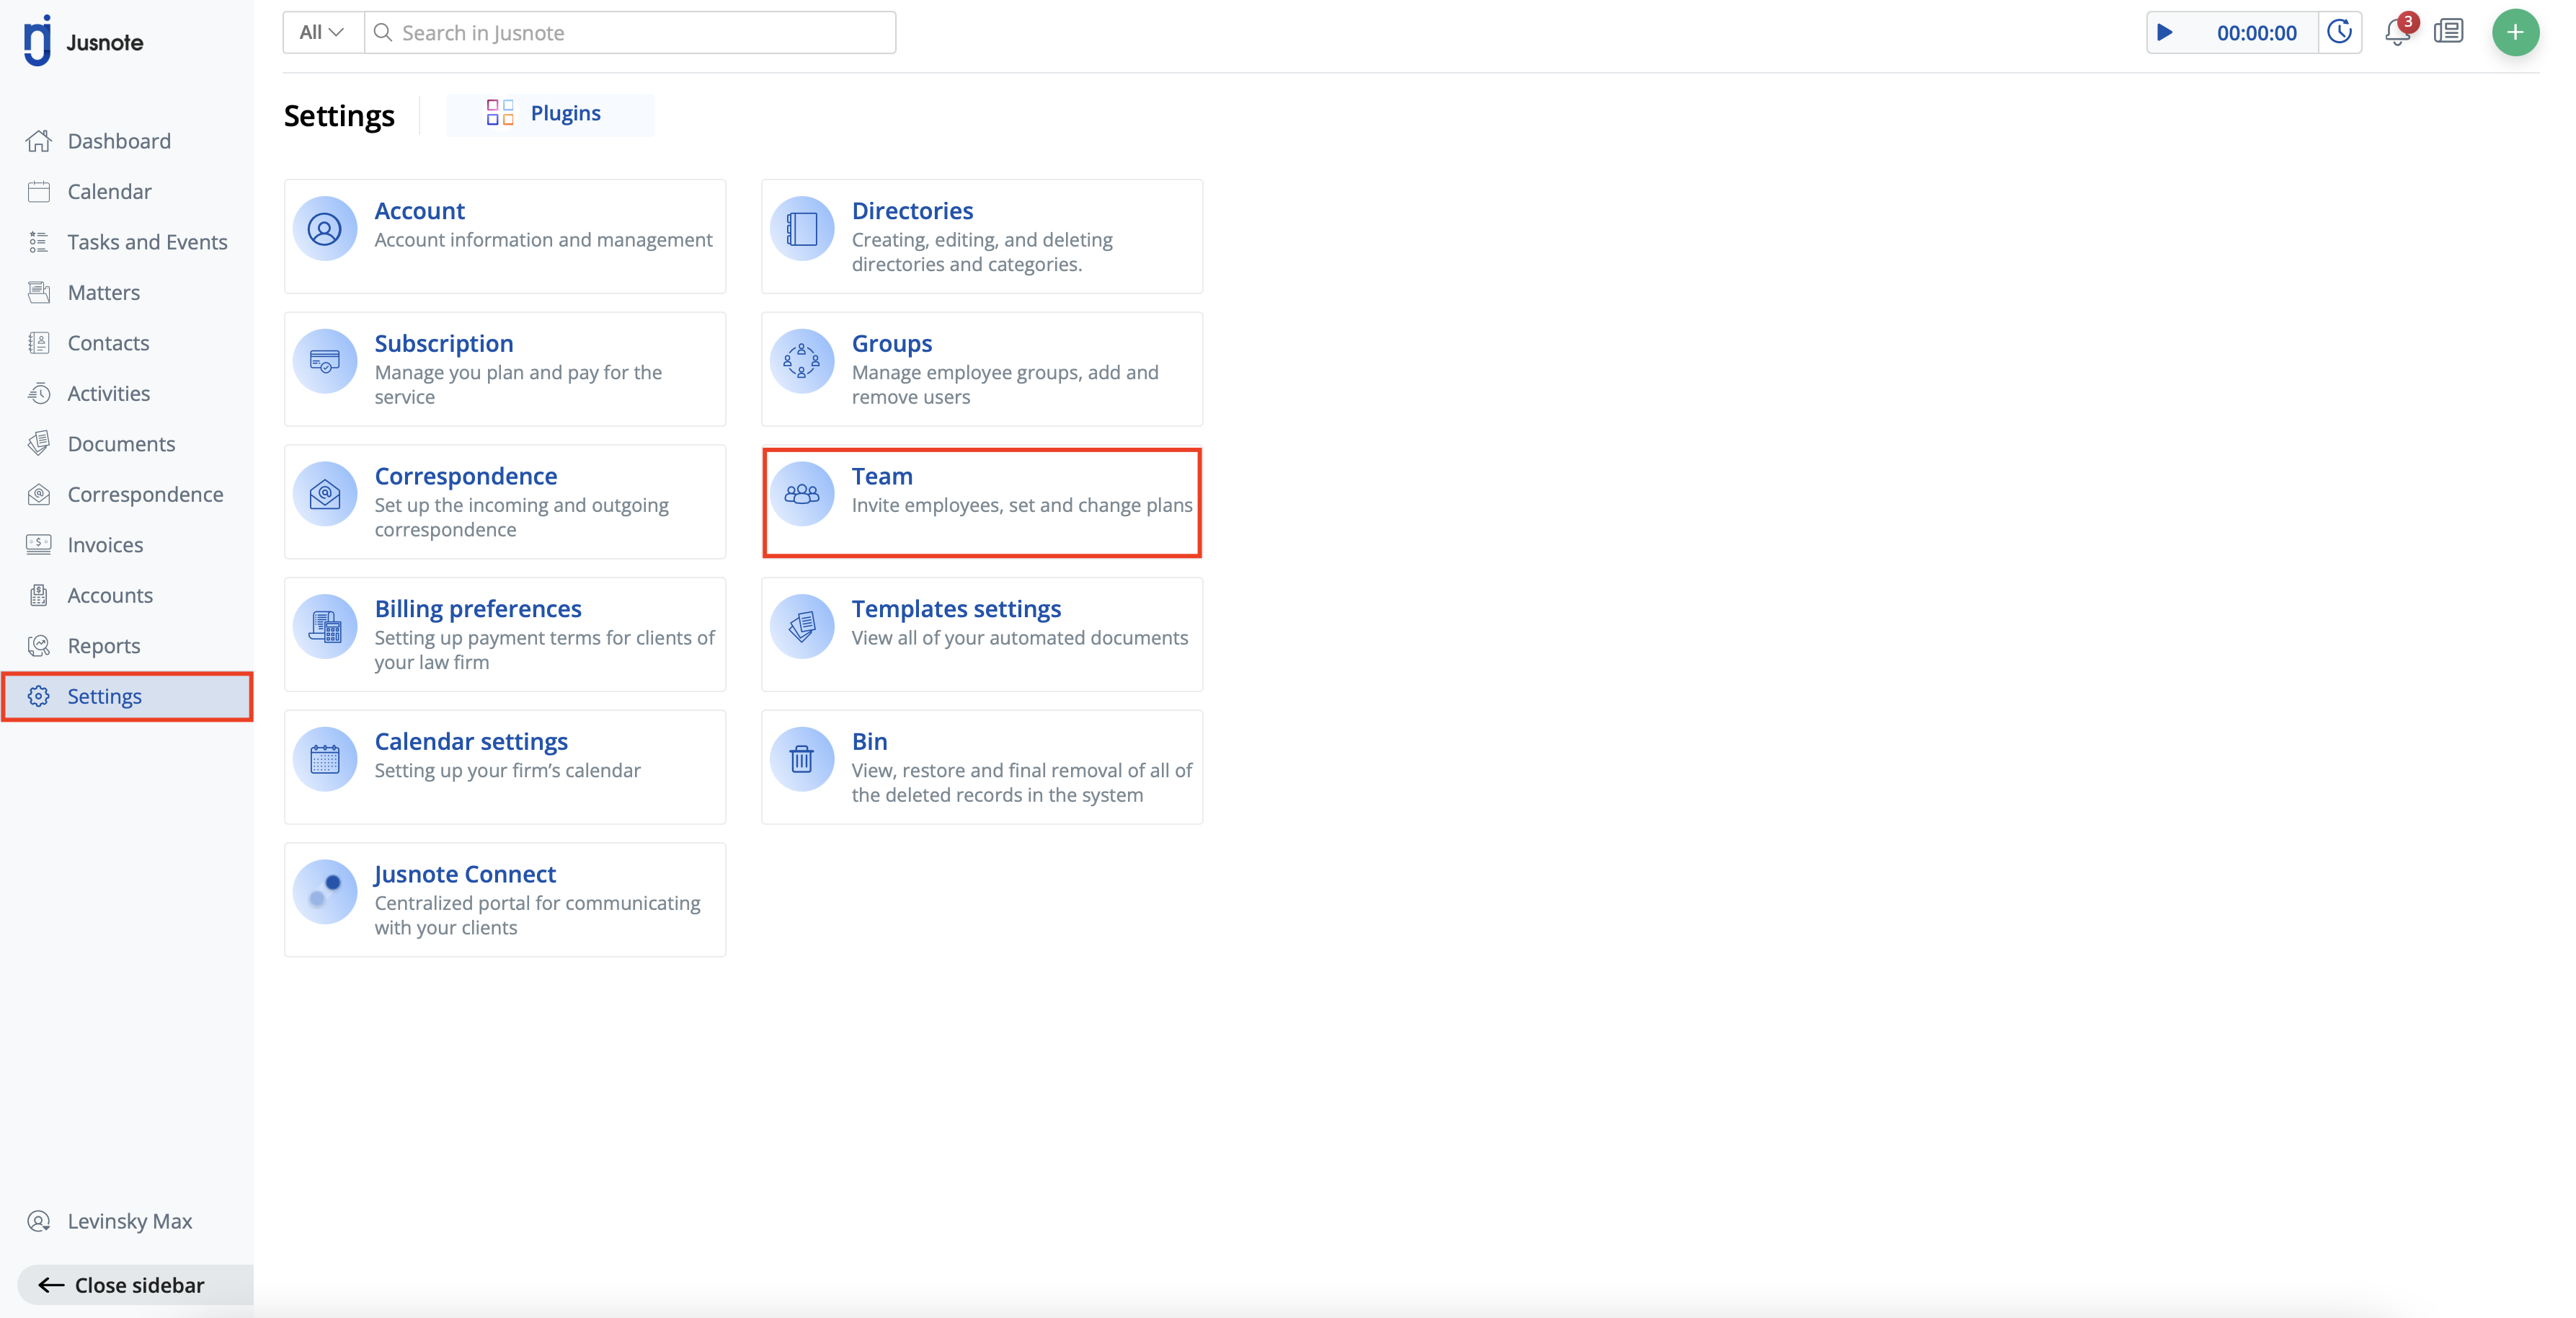The image size is (2576, 1318).
Task: Open notifications bell icon
Action: tap(2397, 32)
